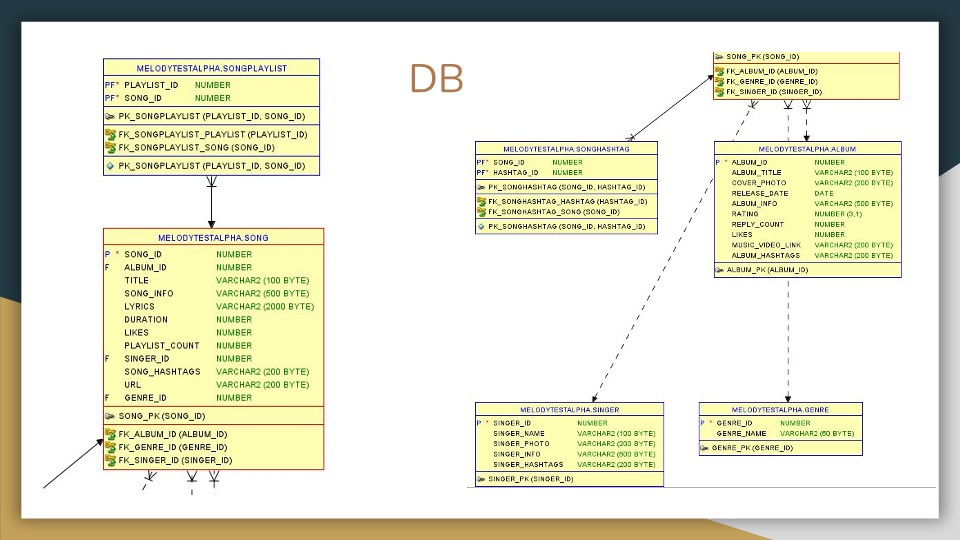This screenshot has width=960, height=540.
Task: Click the foreign key icon for FK_SONGPLAYLIST_SONG
Action: coord(111,147)
